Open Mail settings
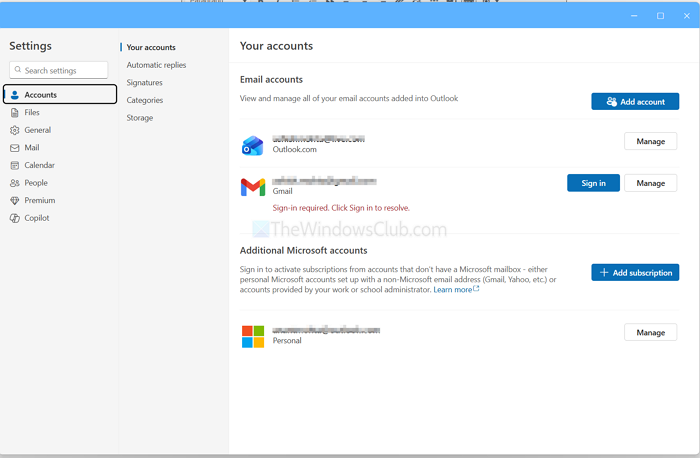This screenshot has height=458, width=700. pos(60,148)
